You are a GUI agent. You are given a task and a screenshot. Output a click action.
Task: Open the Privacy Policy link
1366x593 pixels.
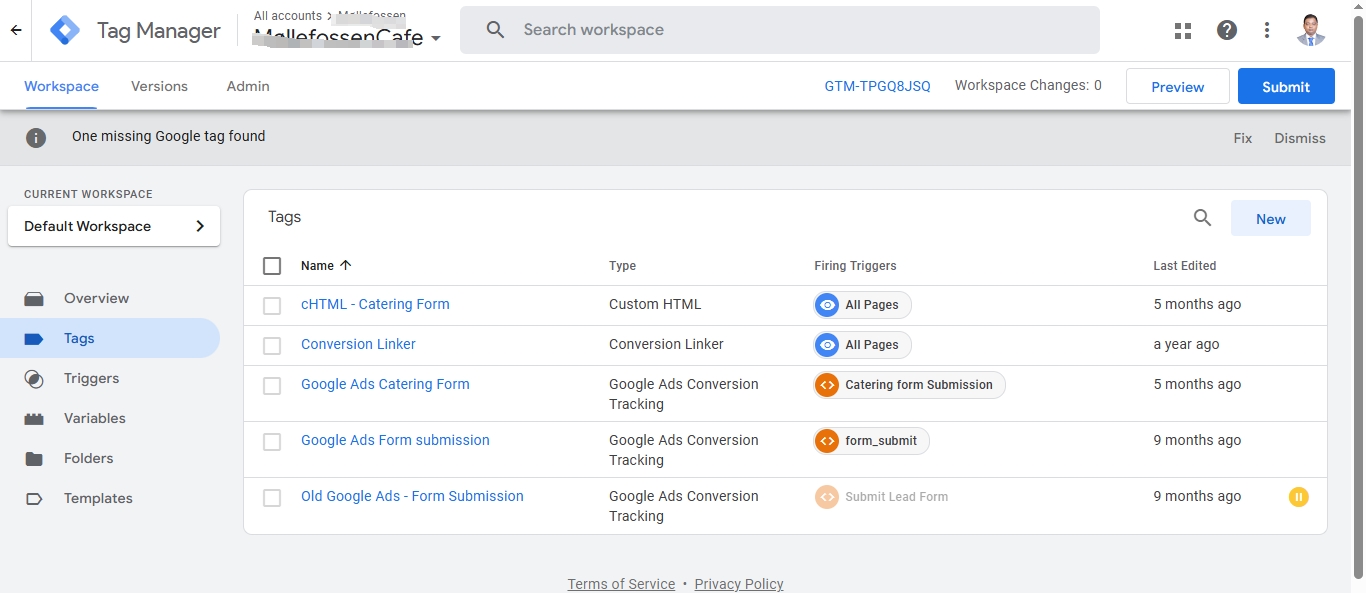(x=739, y=584)
